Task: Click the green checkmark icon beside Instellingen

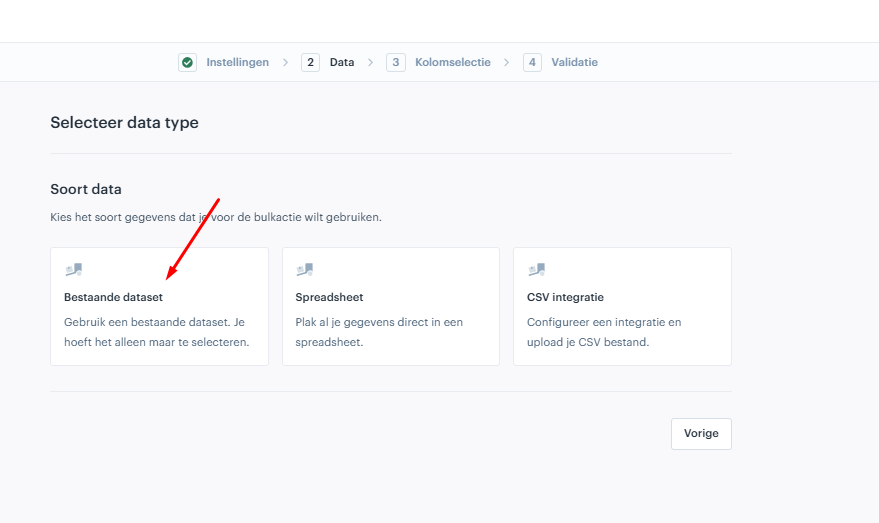Action: [187, 62]
